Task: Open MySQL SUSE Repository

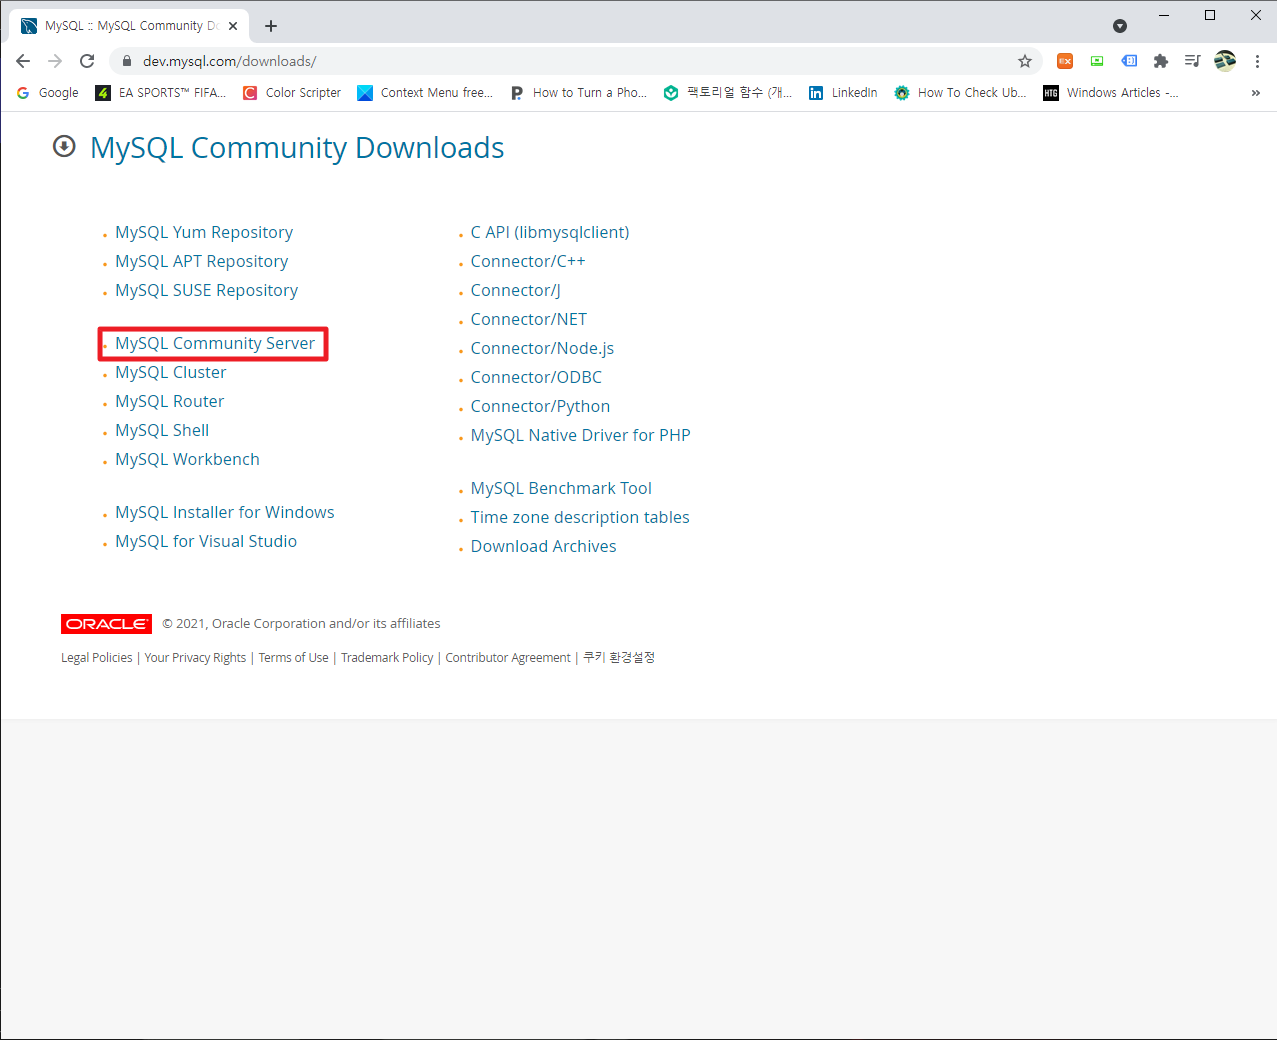Action: click(x=206, y=290)
